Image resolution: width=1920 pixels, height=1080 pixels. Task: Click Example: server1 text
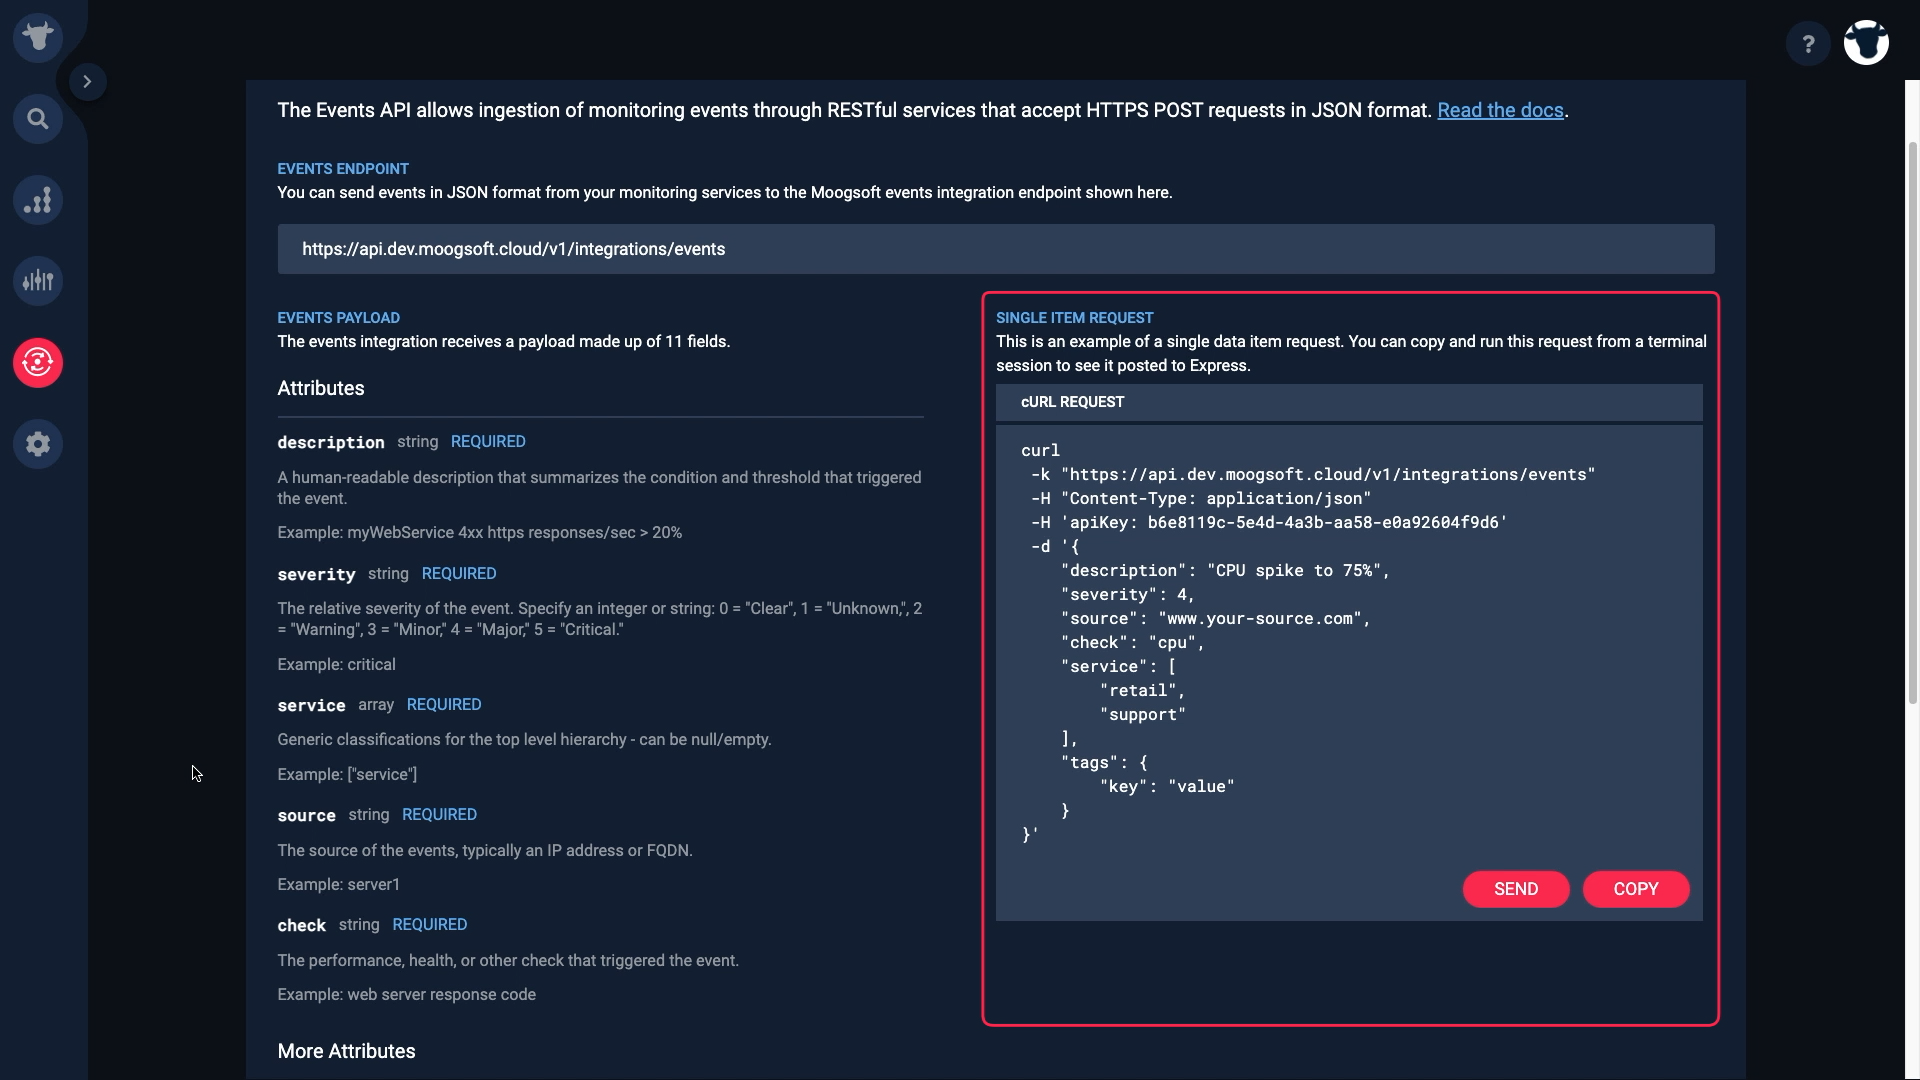338,885
